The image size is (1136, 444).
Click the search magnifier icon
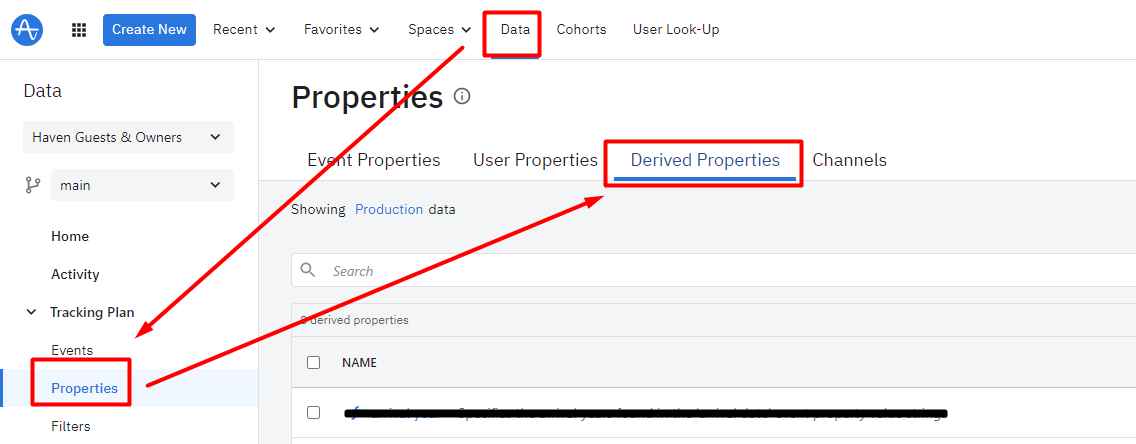click(308, 270)
